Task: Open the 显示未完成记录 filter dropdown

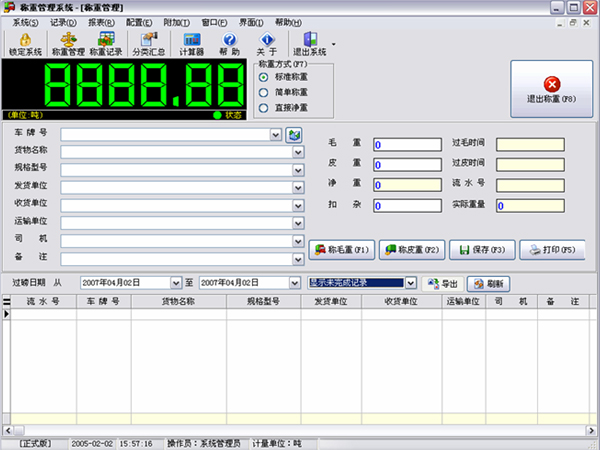Action: 410,283
